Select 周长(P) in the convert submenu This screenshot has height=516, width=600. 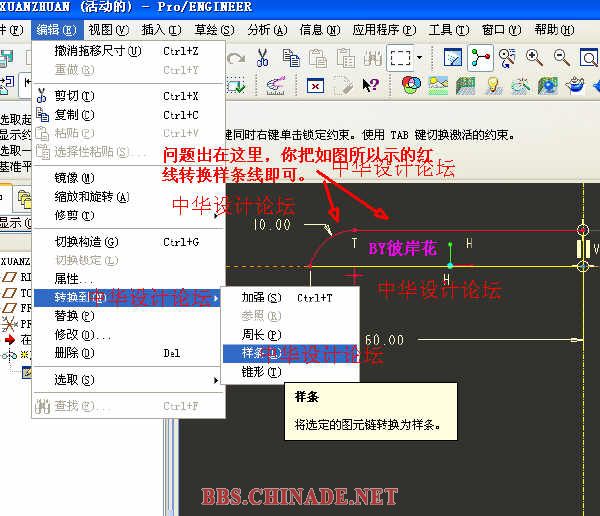click(x=291, y=335)
